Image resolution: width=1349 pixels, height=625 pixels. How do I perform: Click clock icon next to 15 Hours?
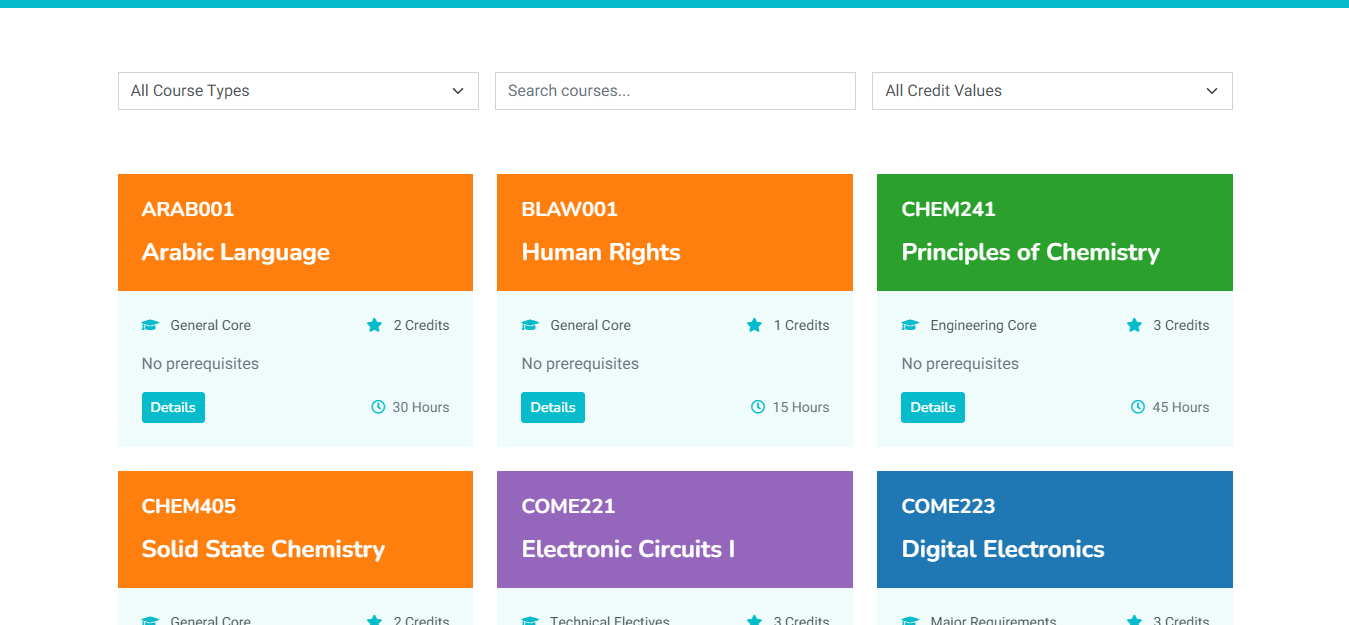[758, 407]
